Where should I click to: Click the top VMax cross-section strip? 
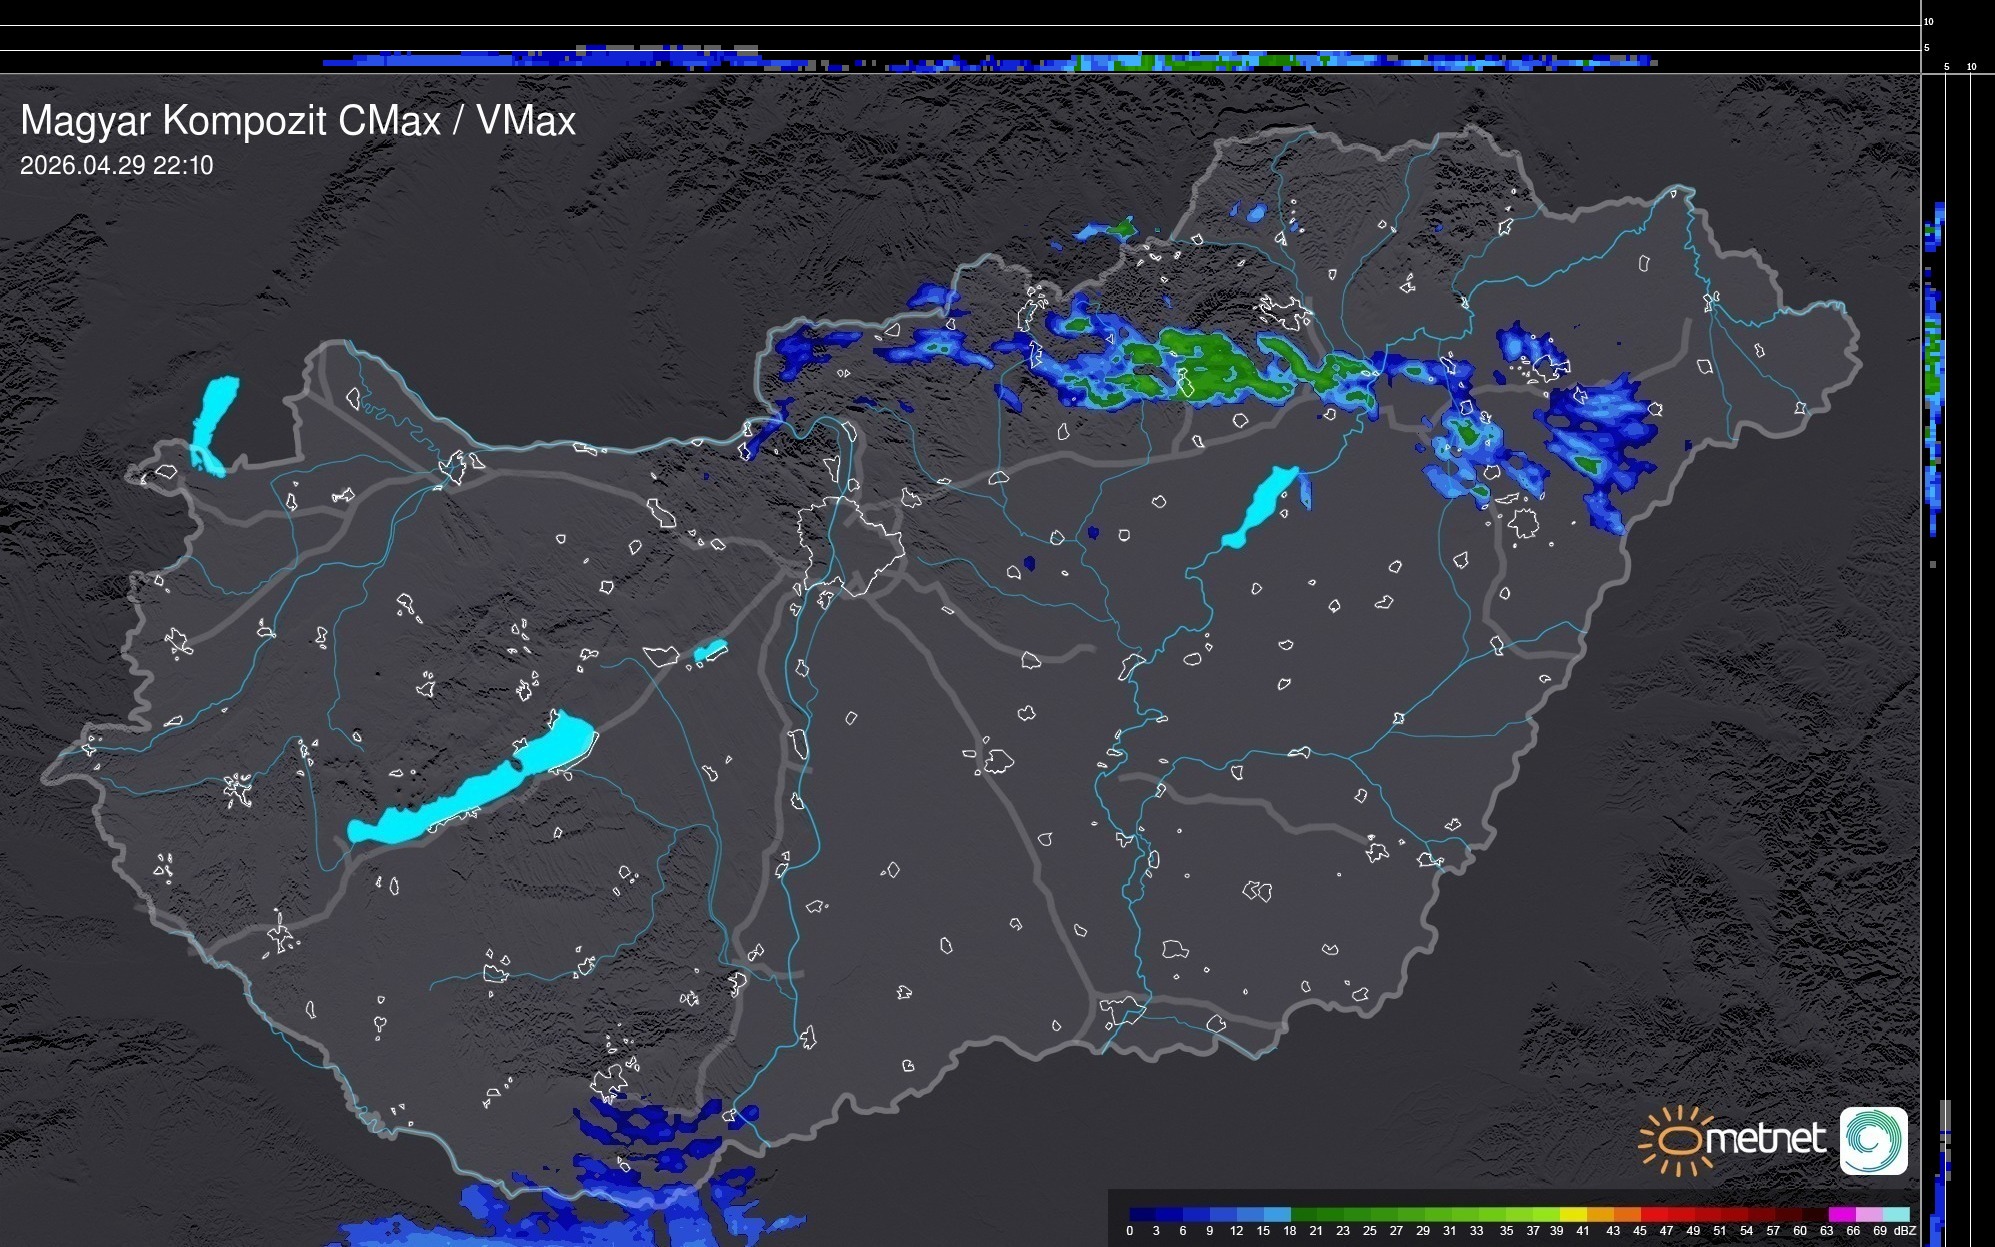point(990,60)
